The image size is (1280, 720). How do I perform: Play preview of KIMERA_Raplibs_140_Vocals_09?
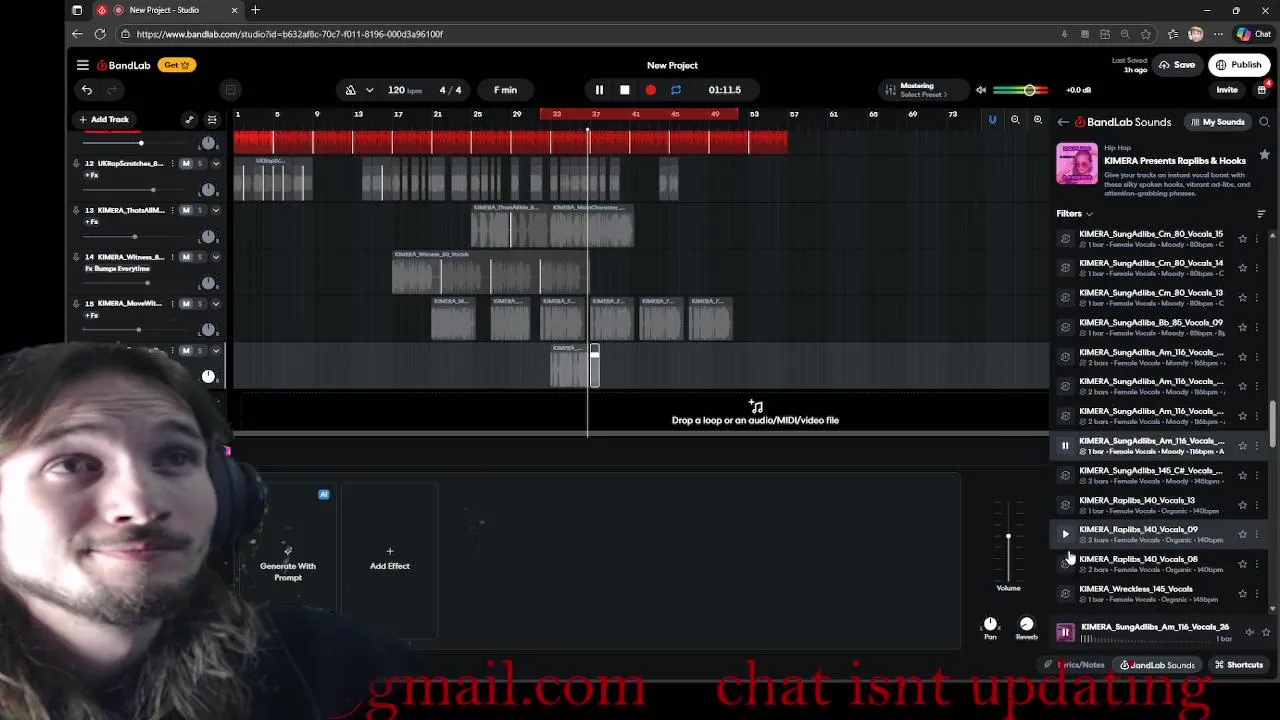[x=1065, y=534]
